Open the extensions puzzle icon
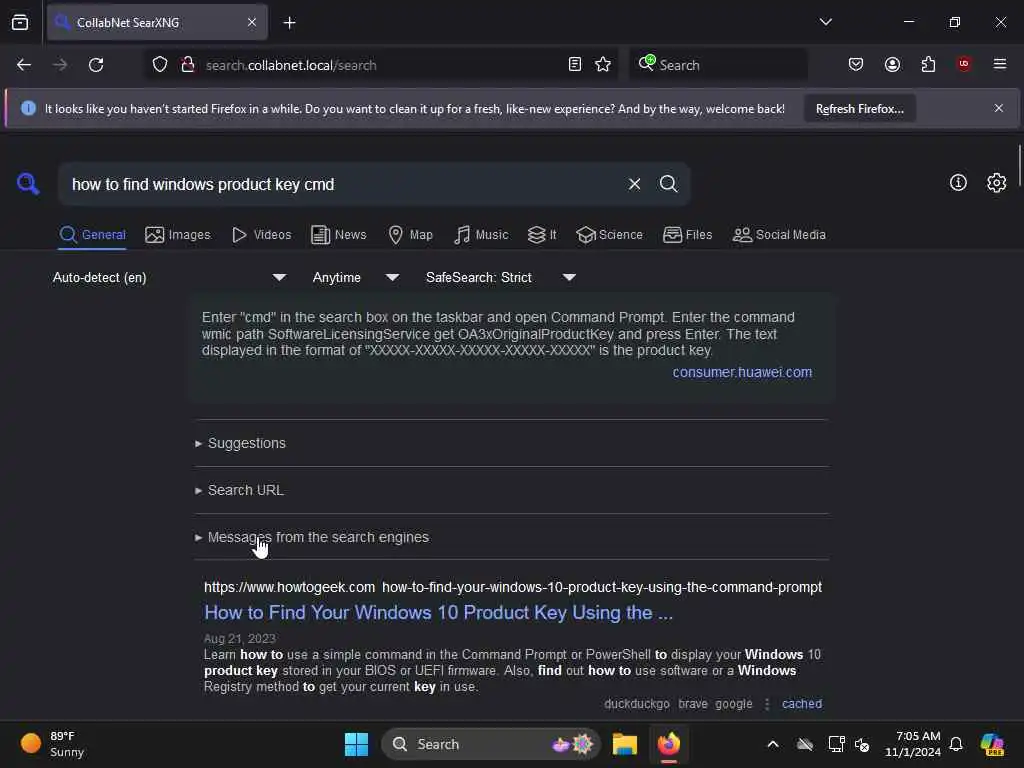 [x=928, y=65]
